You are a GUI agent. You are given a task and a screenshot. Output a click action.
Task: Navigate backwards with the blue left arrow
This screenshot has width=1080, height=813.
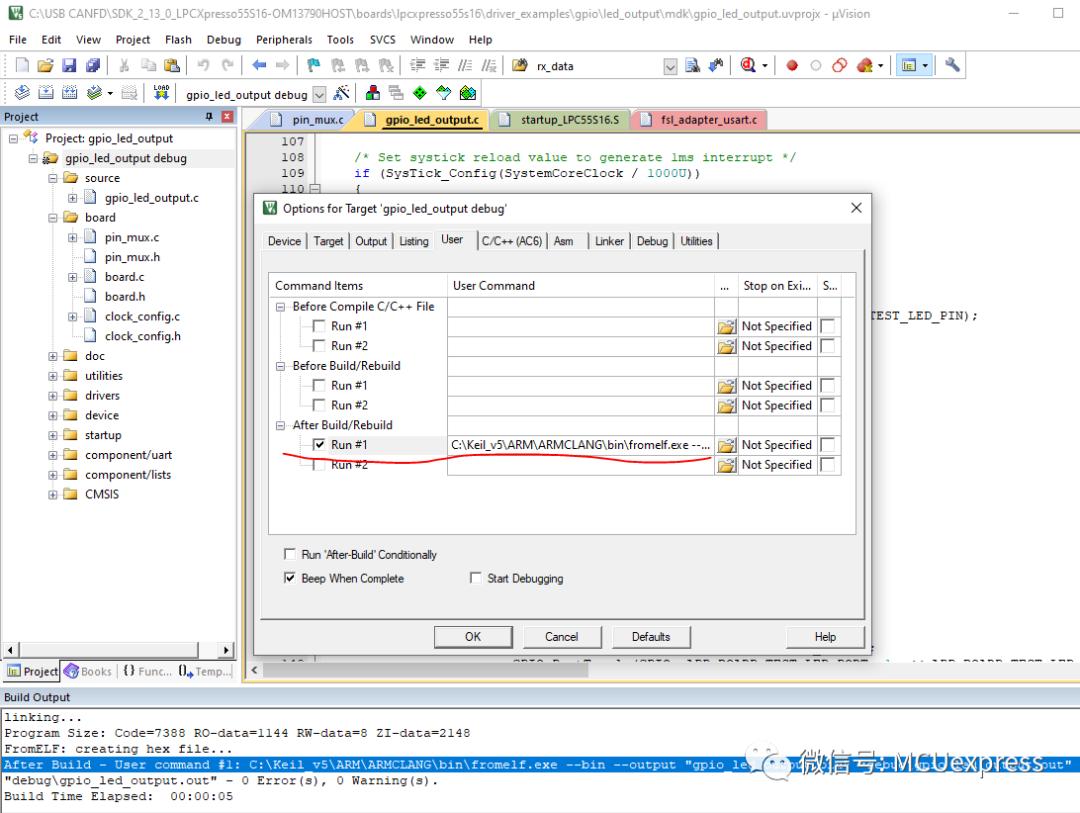pos(259,65)
